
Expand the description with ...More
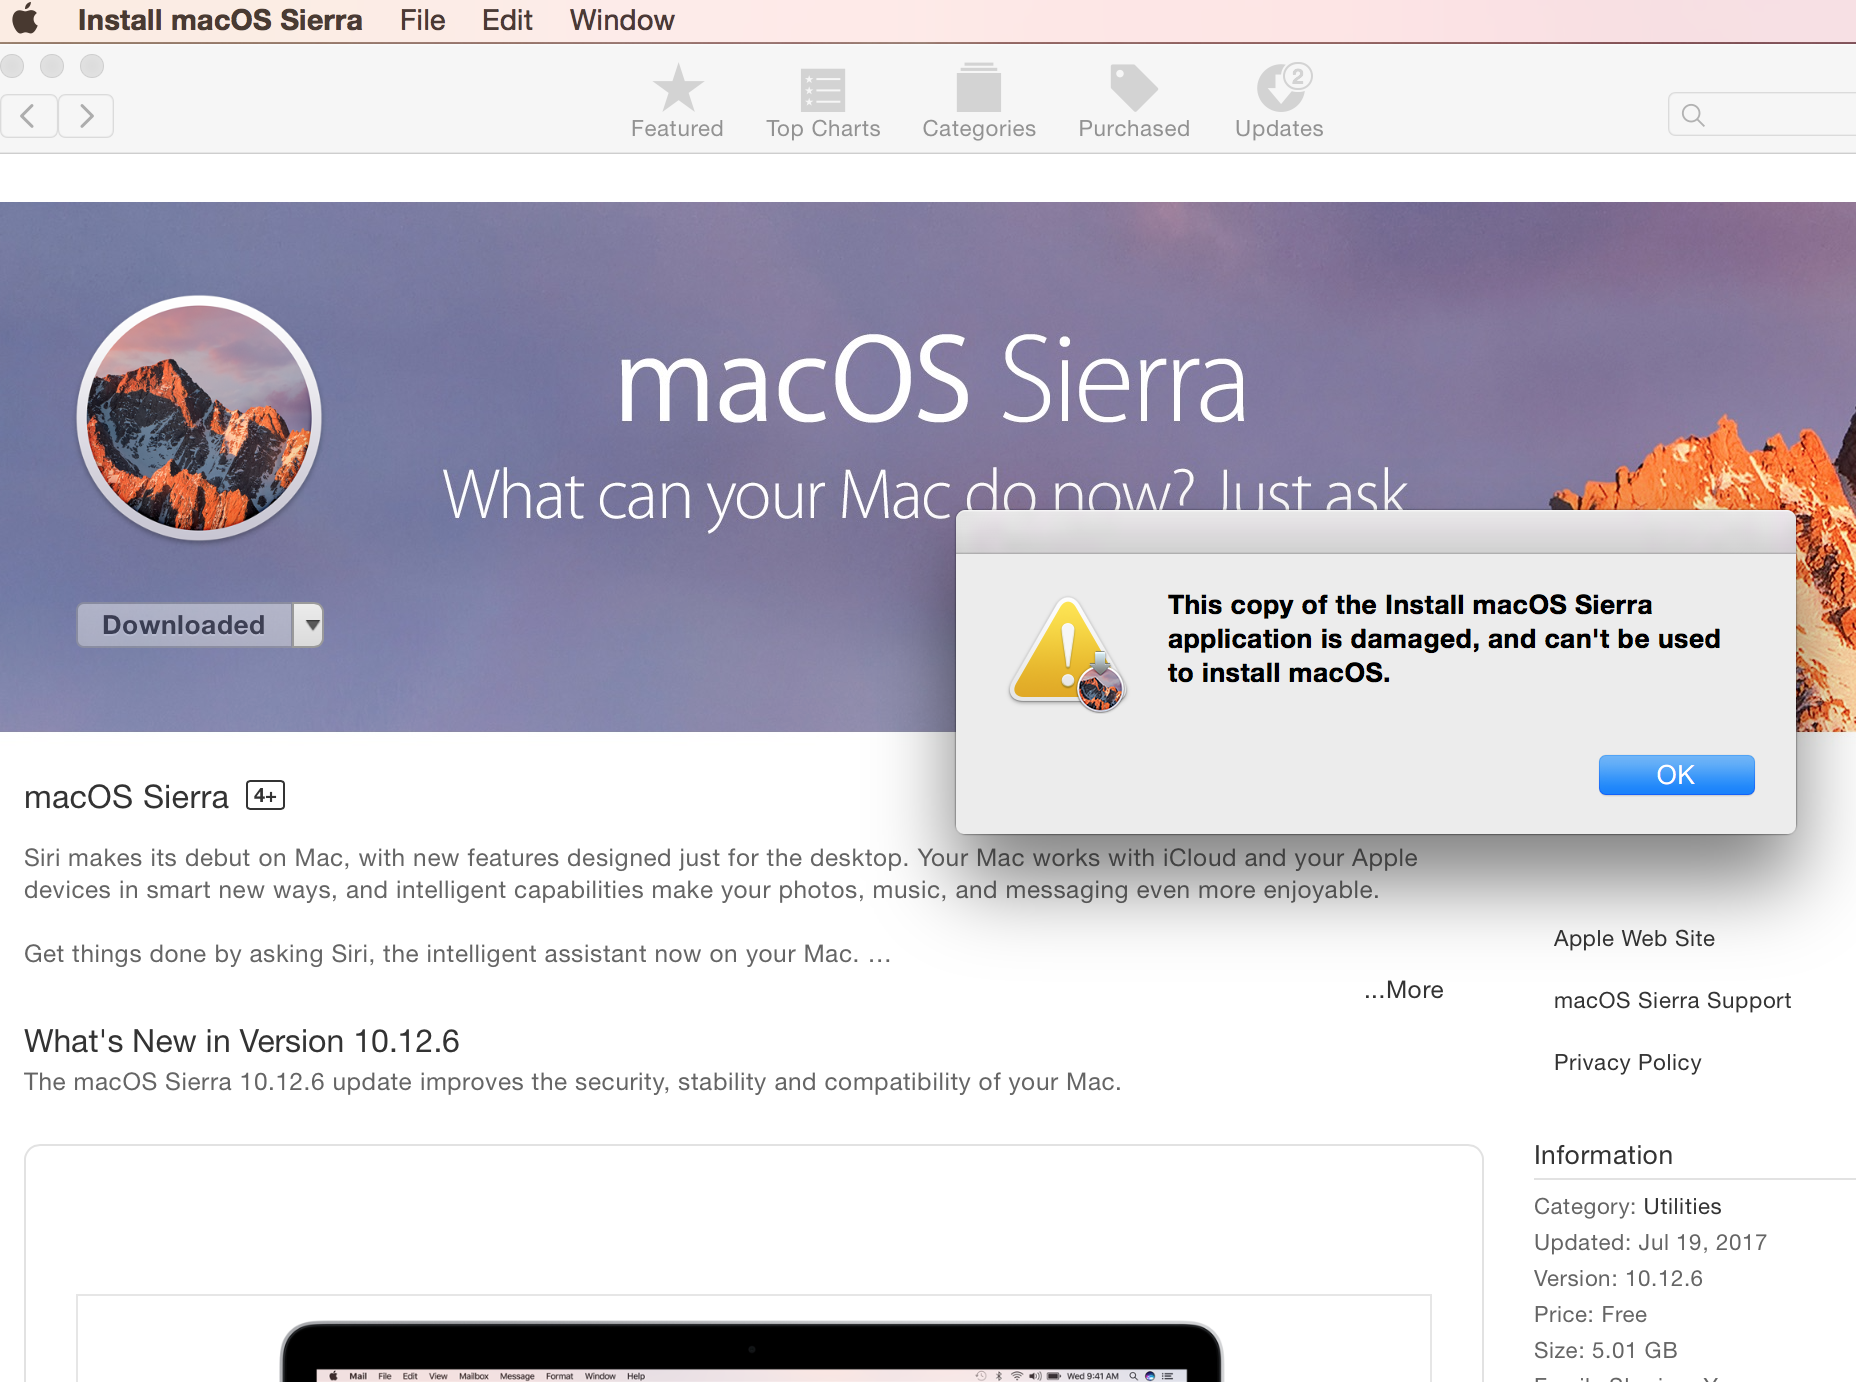point(1404,990)
